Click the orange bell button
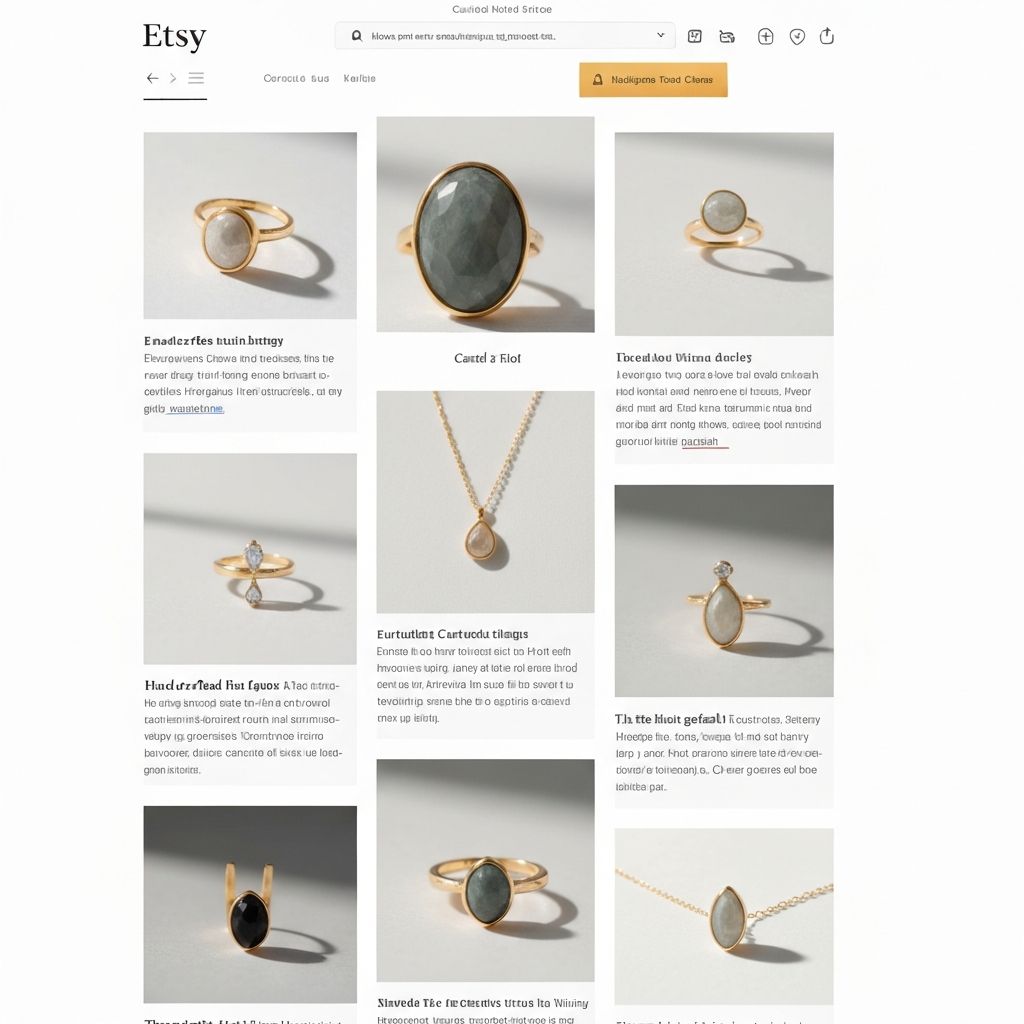 click(653, 80)
